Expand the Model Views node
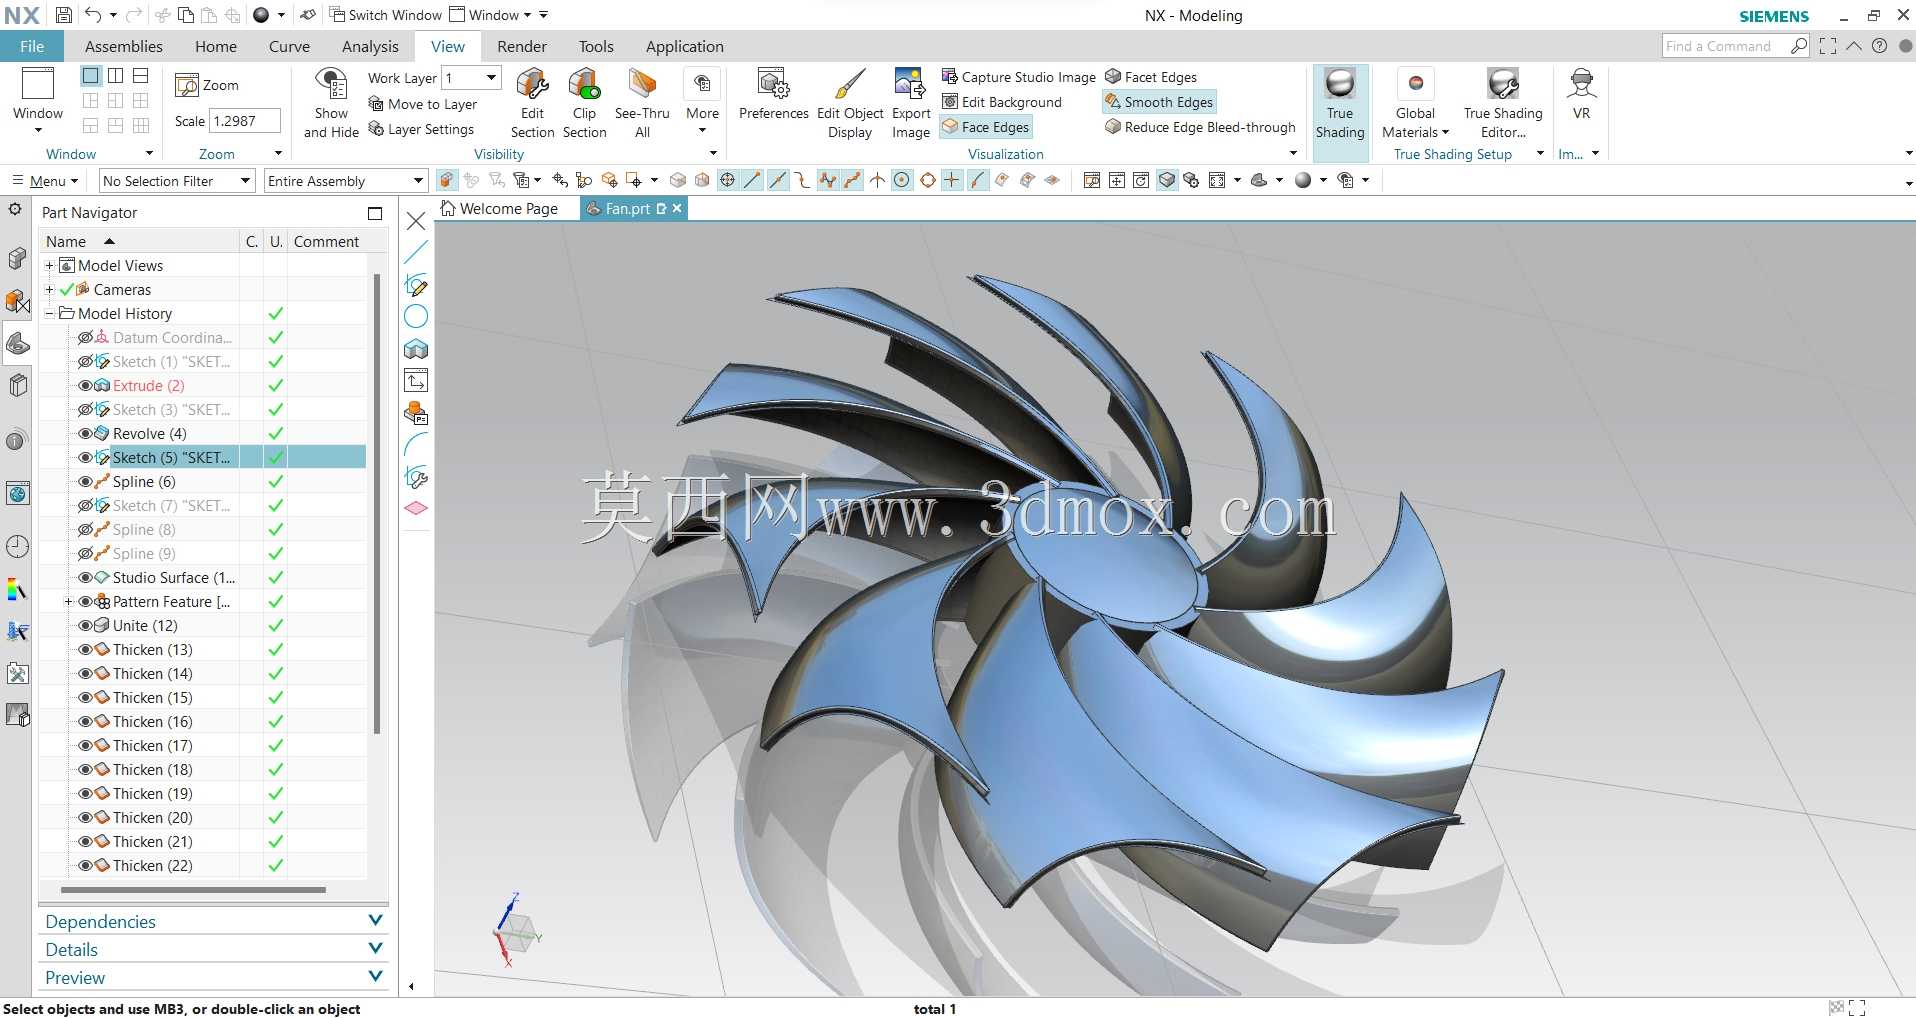 click(x=49, y=266)
